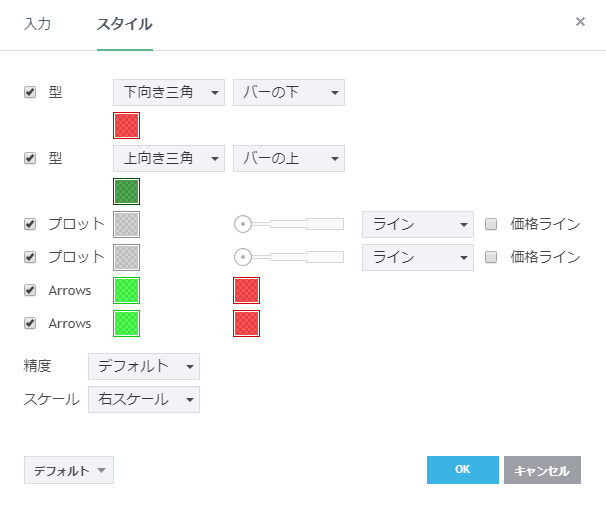Uncheck the first 型 checkbox
The height and width of the screenshot is (506, 606).
tap(30, 92)
